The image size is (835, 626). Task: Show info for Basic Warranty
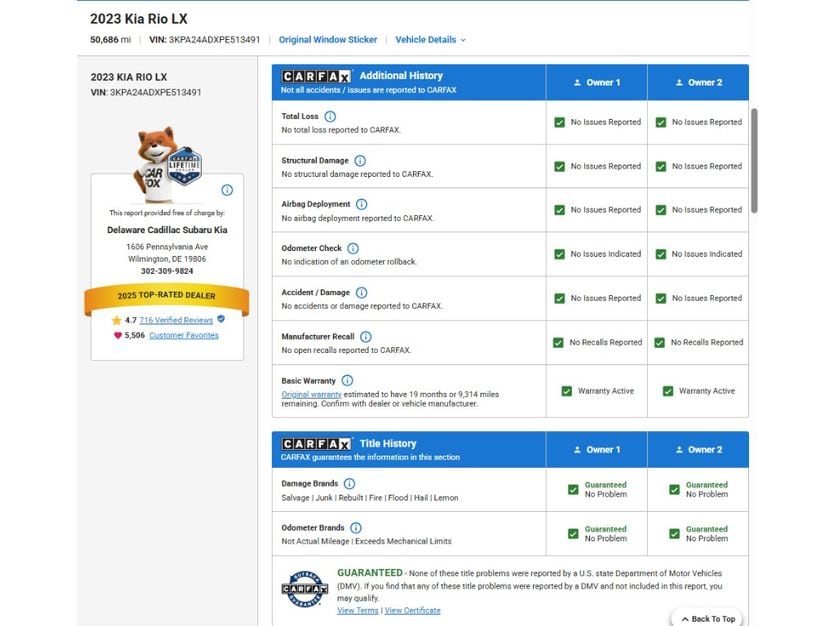[347, 380]
